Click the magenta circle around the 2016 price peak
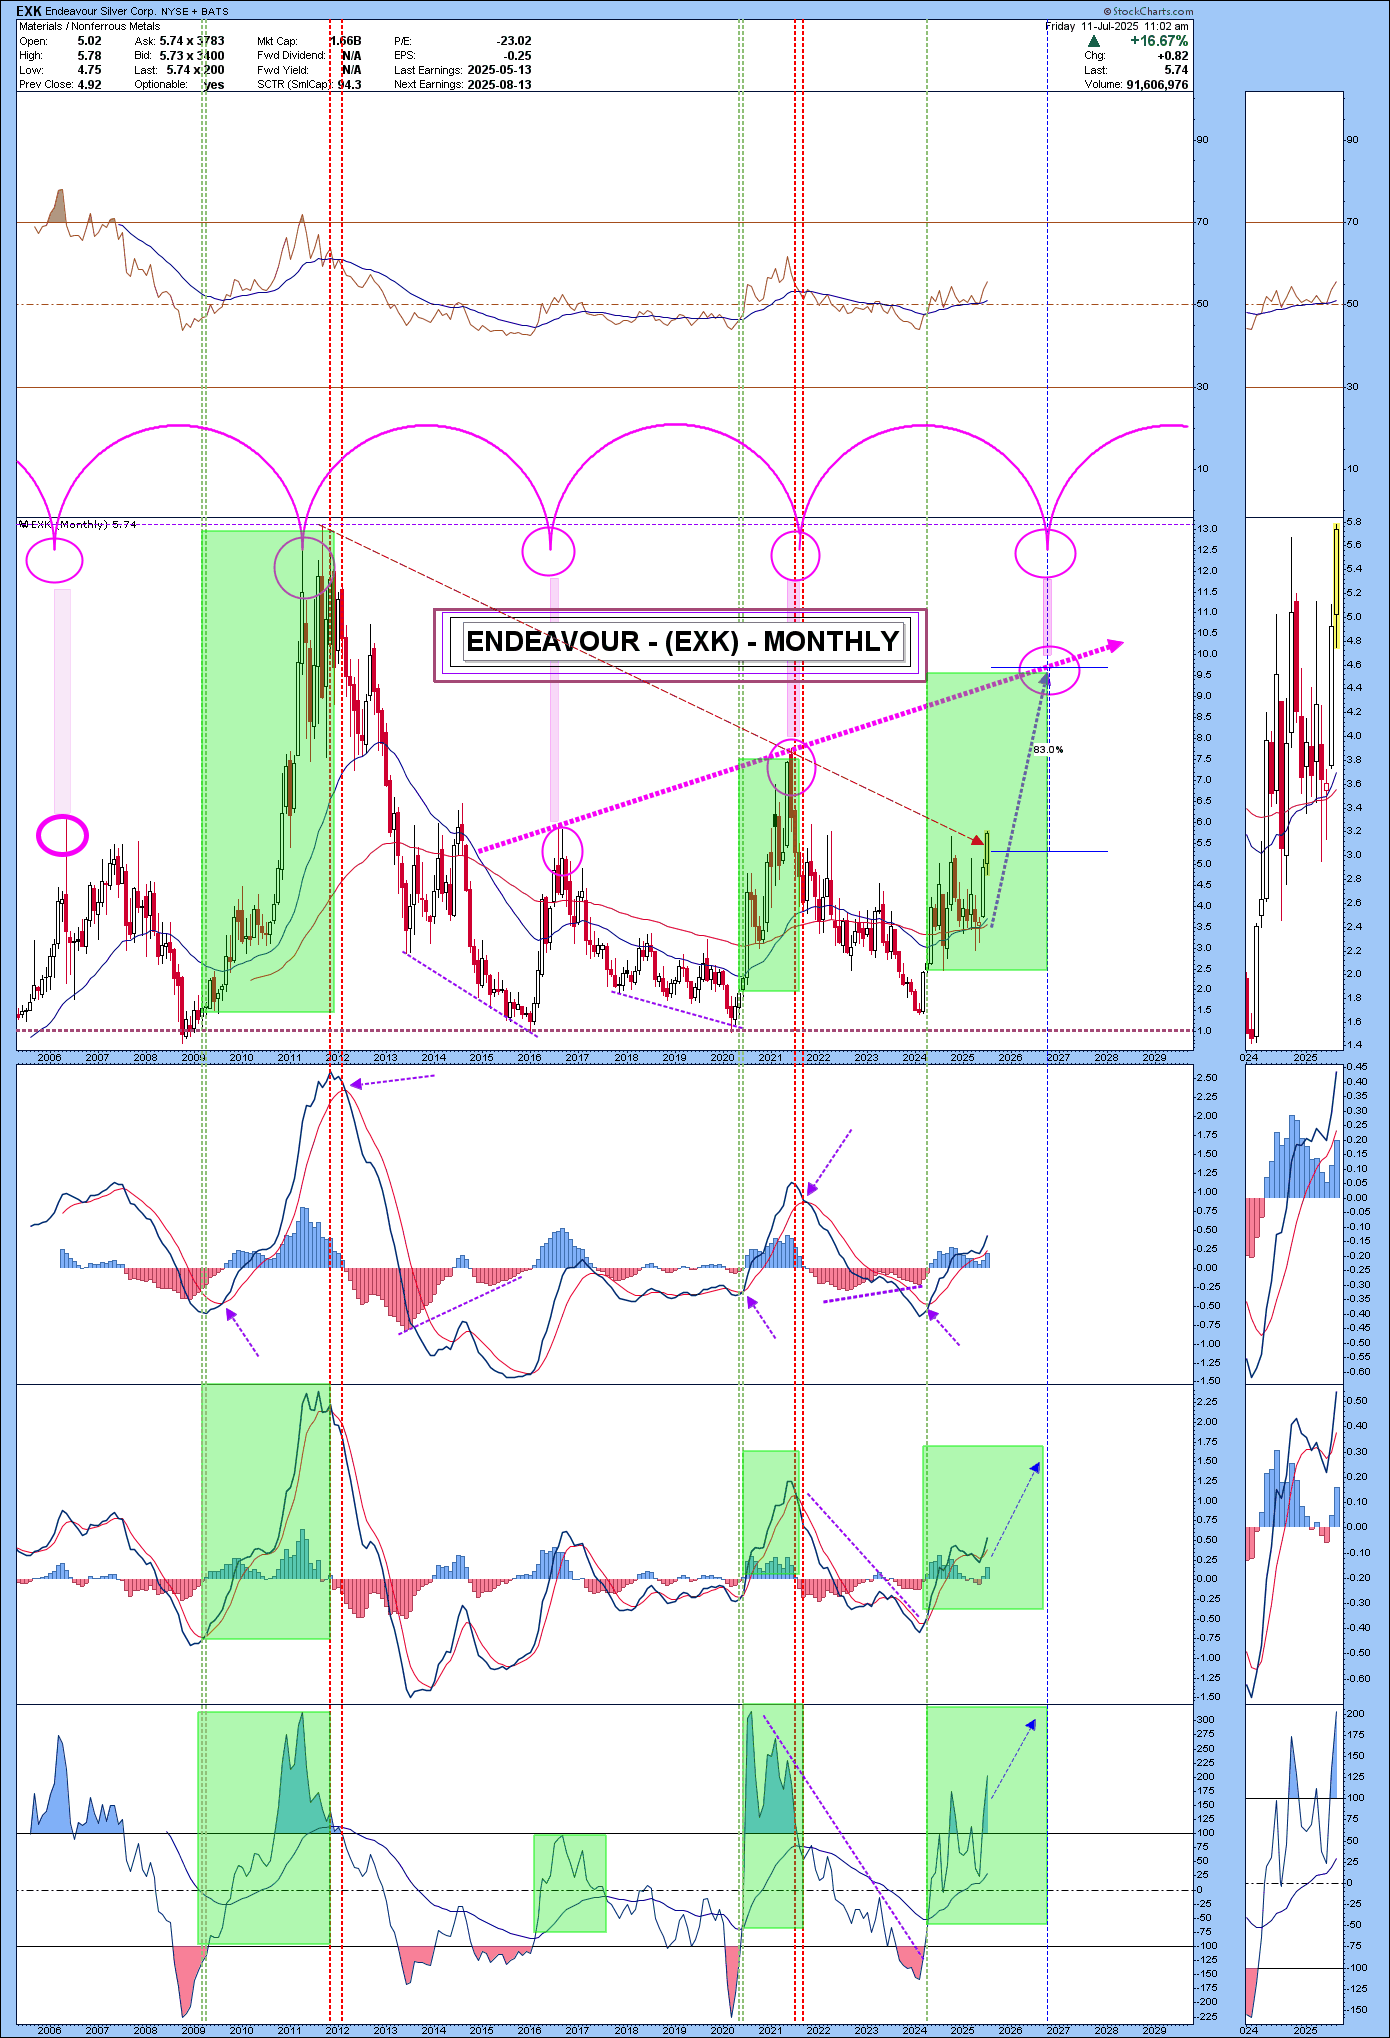 point(562,852)
